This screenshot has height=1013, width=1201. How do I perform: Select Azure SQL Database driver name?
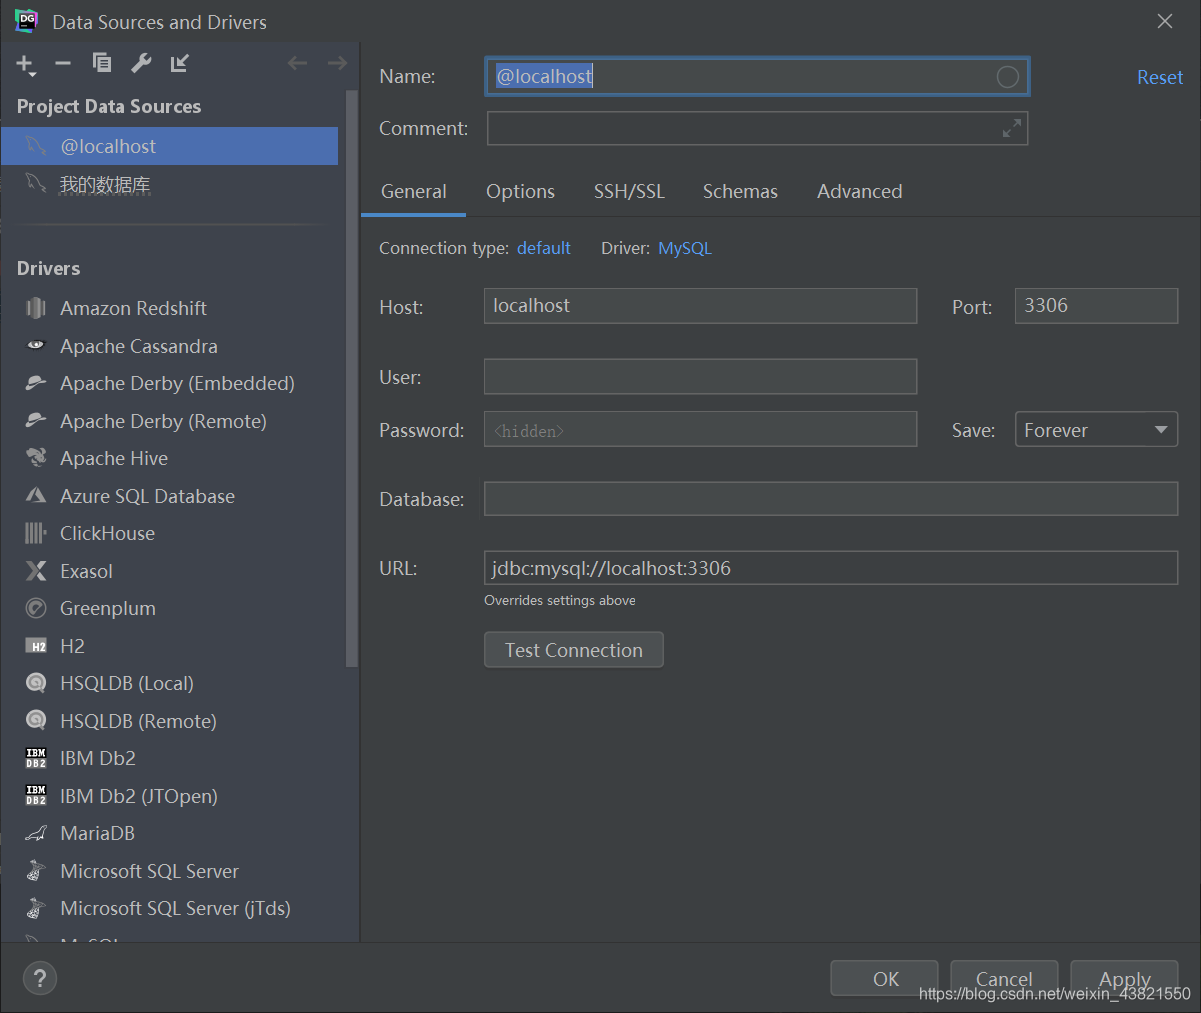(x=147, y=496)
